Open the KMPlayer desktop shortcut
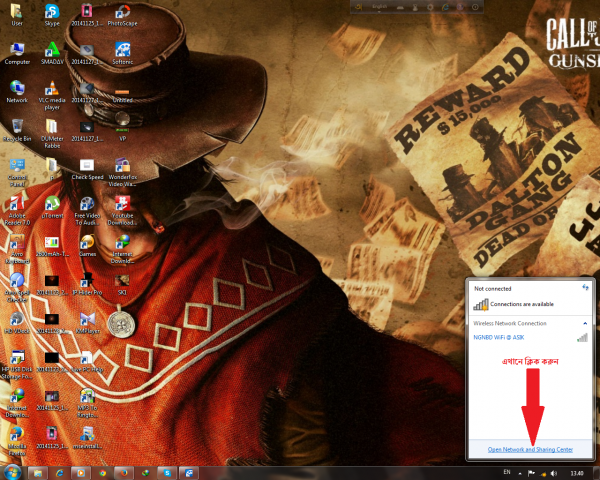The width and height of the screenshot is (600, 480). point(87,323)
